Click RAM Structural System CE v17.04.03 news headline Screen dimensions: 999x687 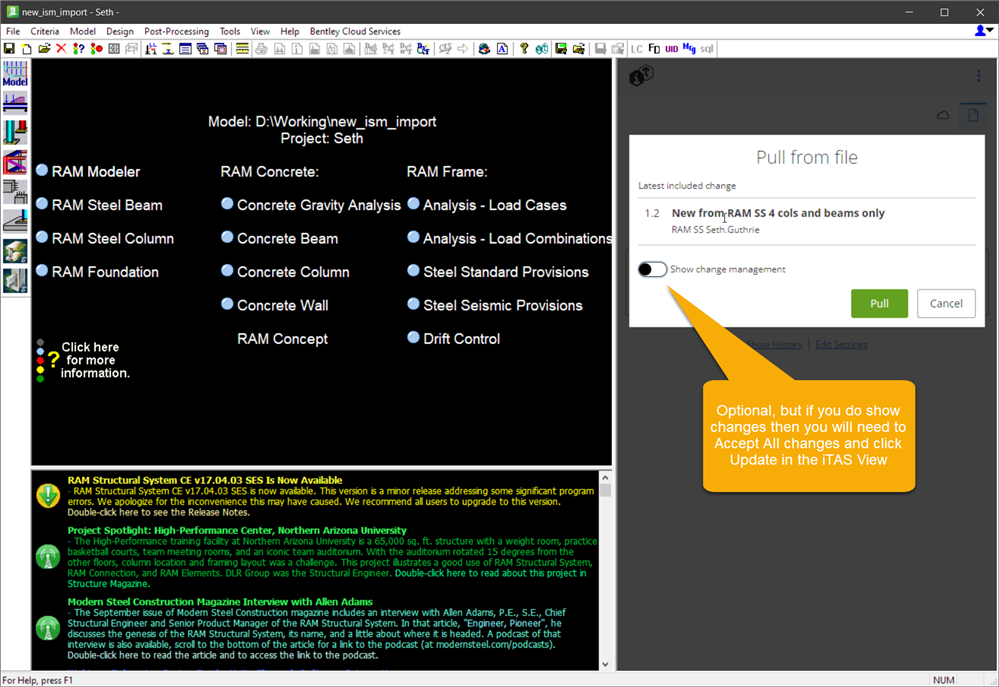click(x=205, y=481)
